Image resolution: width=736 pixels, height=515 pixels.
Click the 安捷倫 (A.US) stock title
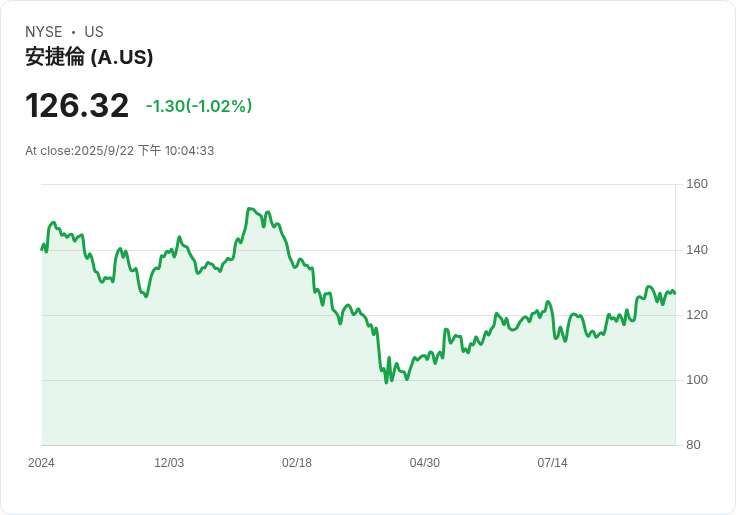[89, 57]
